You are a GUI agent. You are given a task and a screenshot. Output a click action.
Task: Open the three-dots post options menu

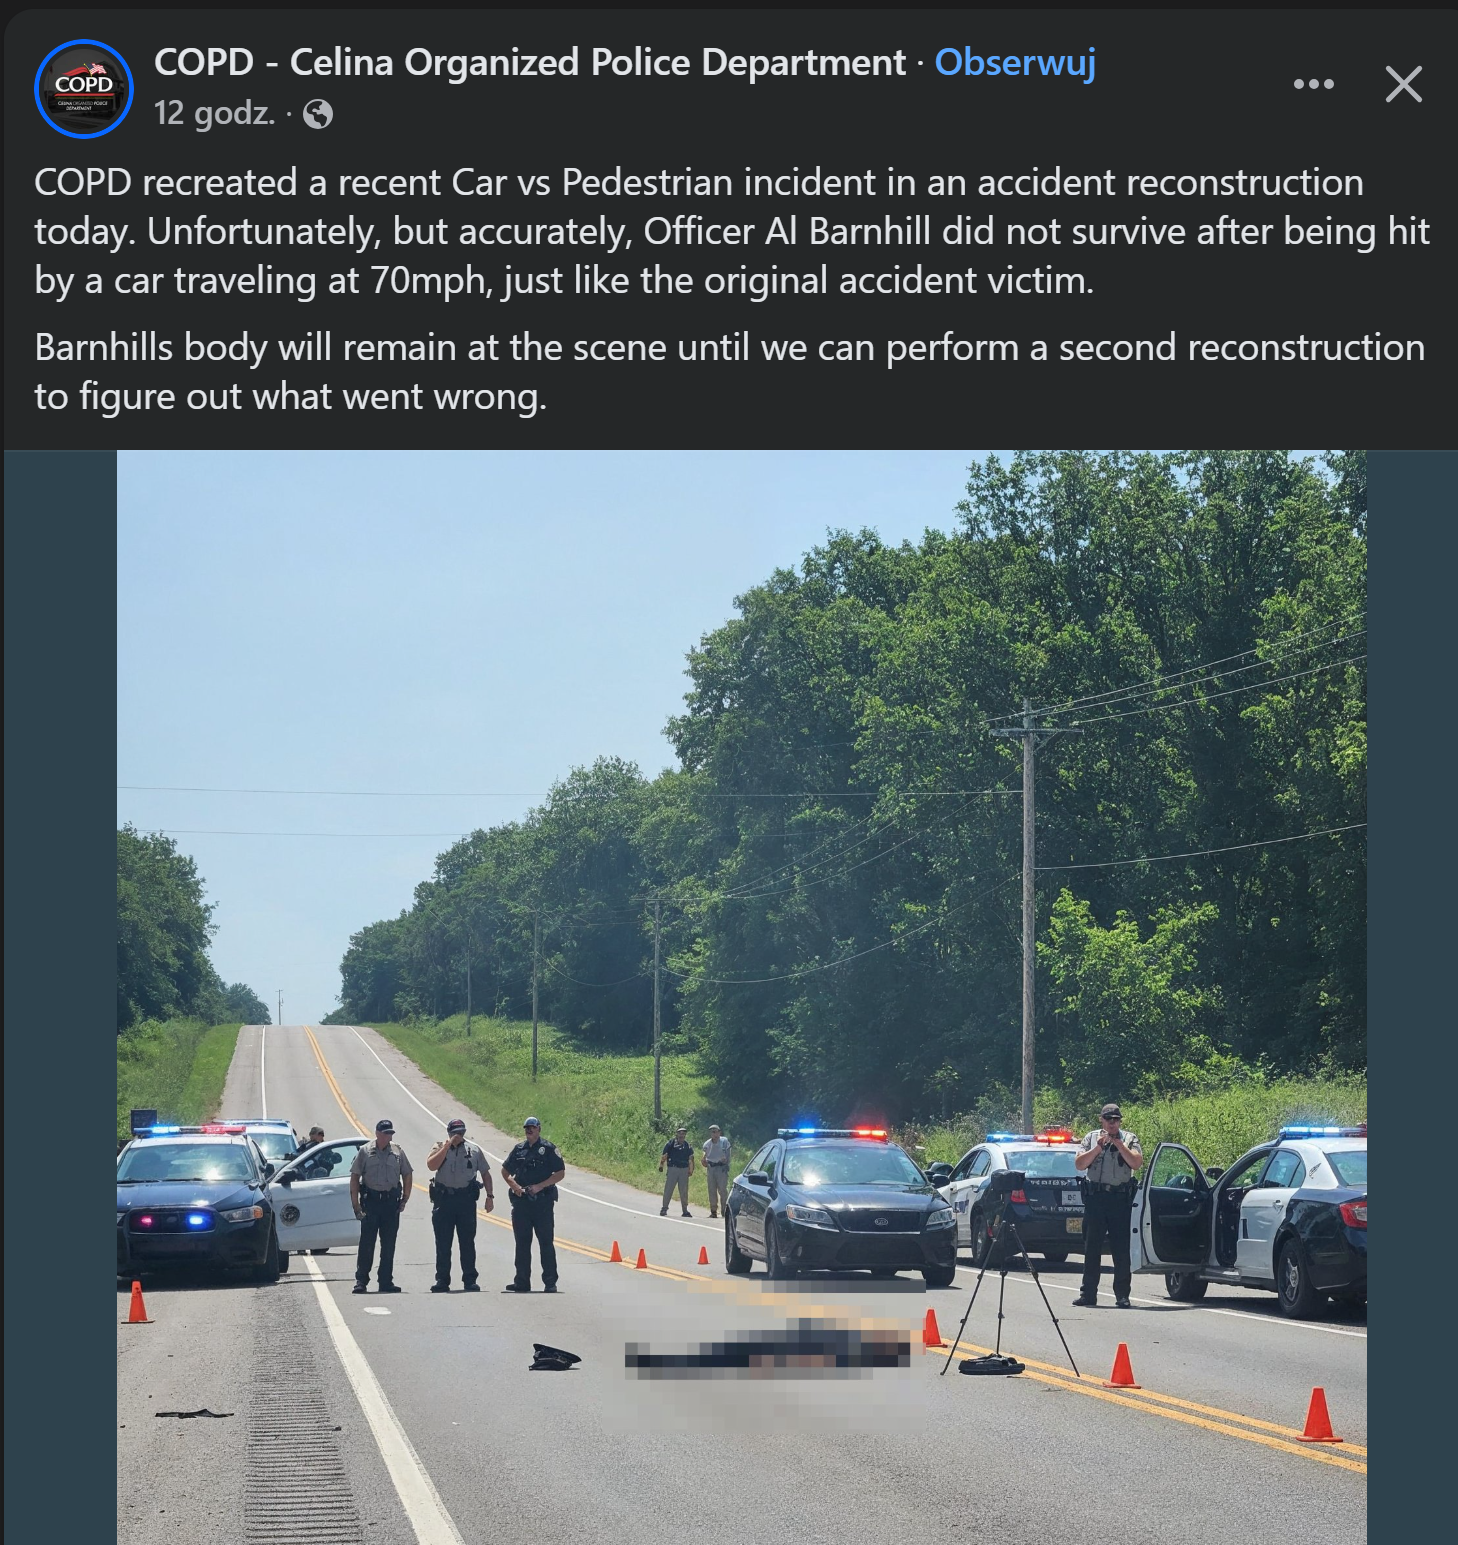pyautogui.click(x=1313, y=84)
